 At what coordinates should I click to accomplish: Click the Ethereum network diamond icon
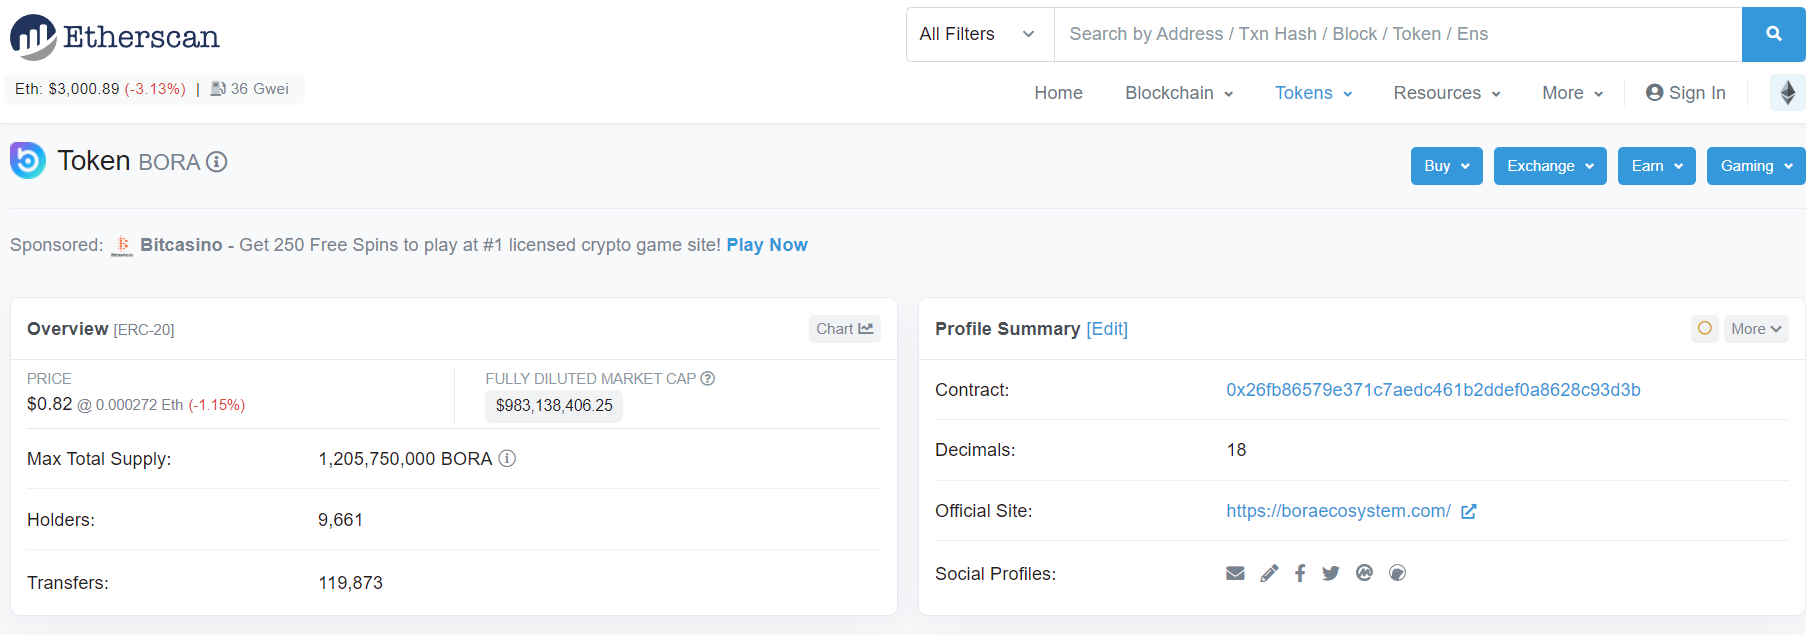pos(1787,93)
